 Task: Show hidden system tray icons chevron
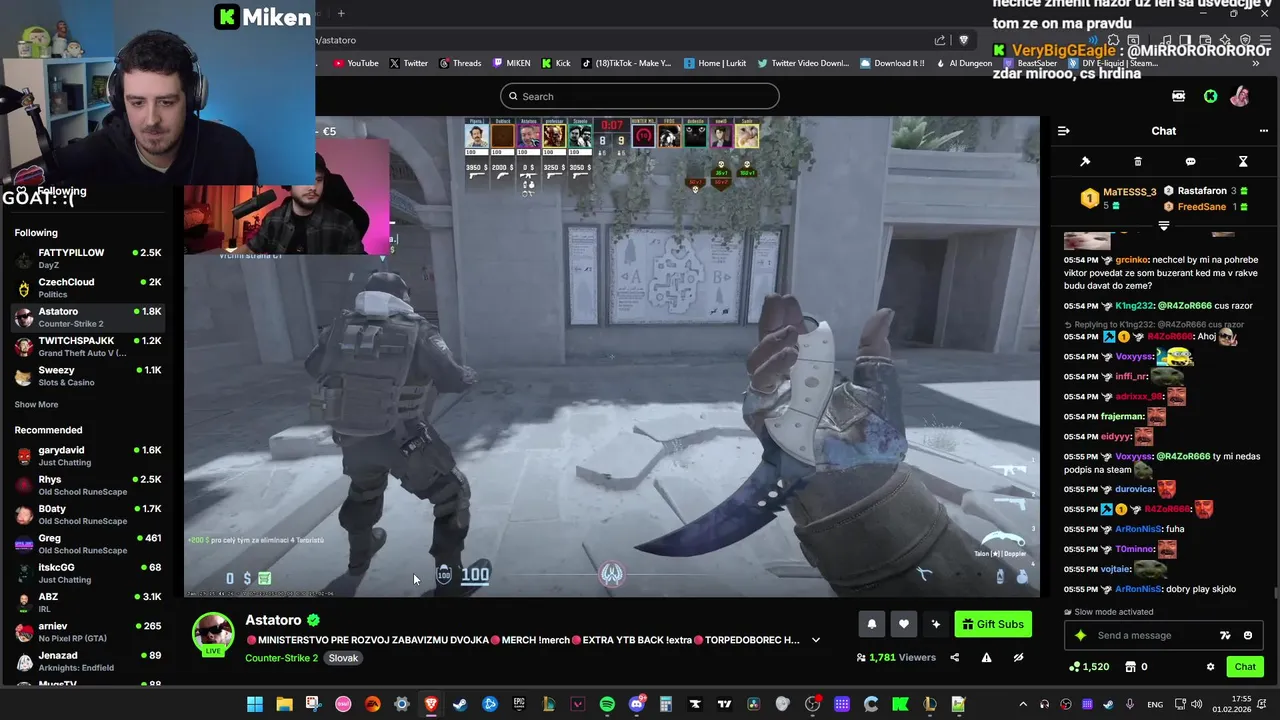pyautogui.click(x=1023, y=705)
